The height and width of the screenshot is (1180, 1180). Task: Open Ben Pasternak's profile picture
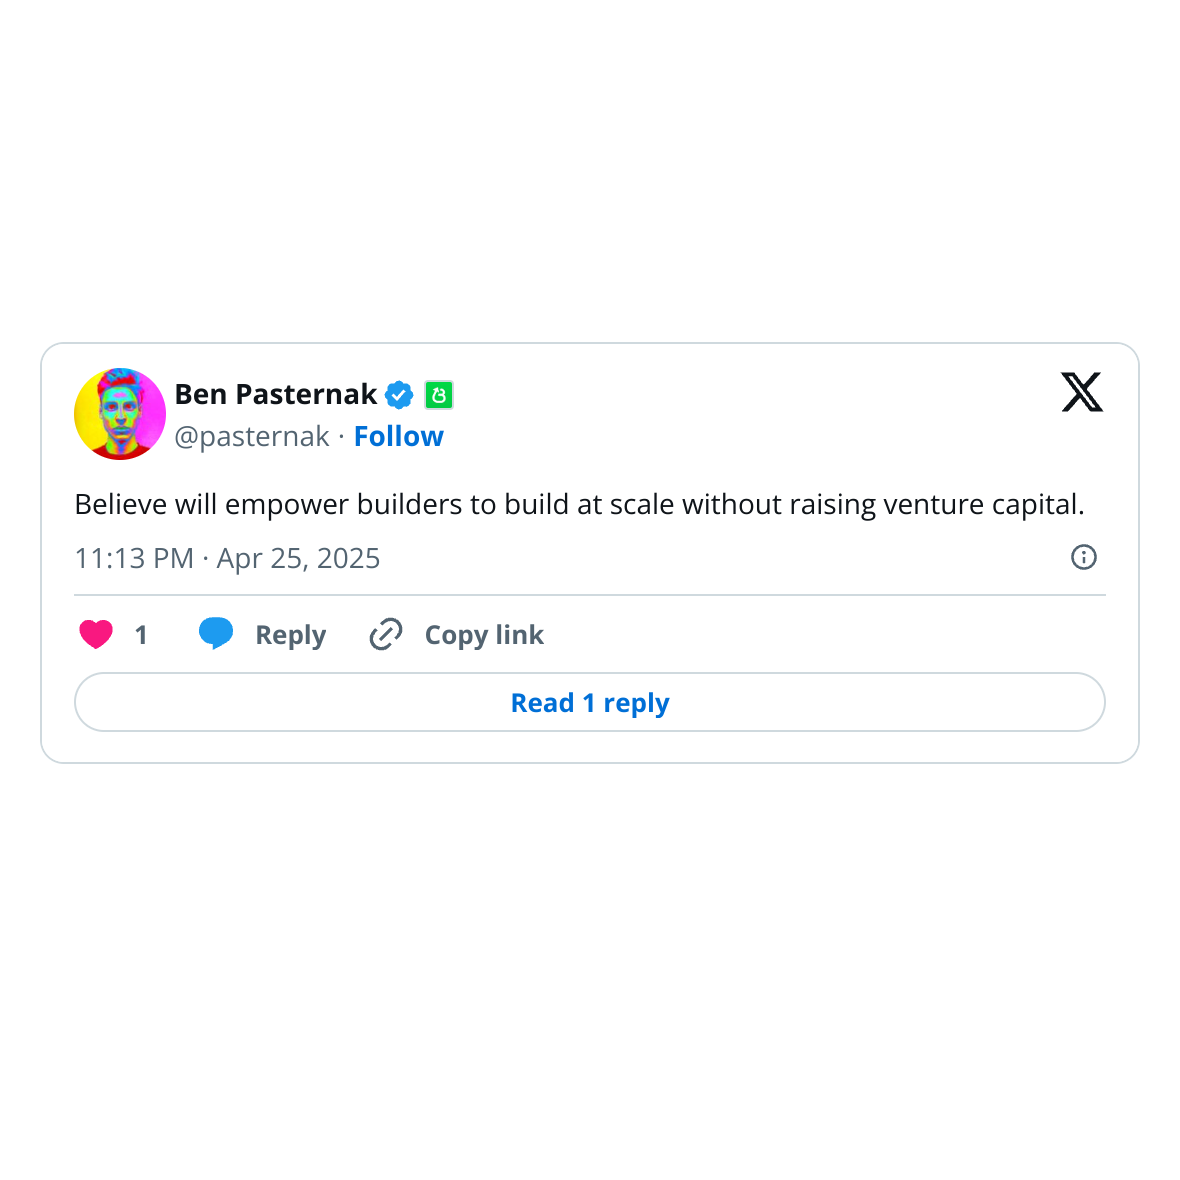[x=120, y=414]
